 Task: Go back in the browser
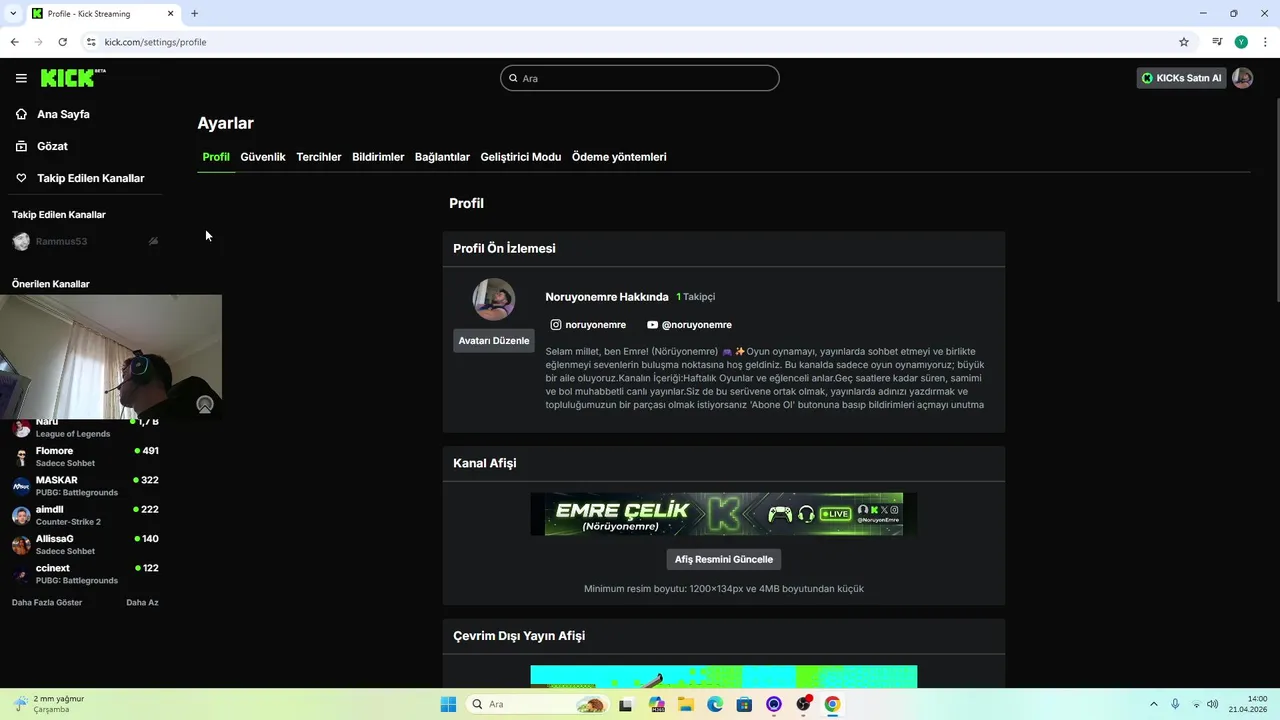point(14,42)
